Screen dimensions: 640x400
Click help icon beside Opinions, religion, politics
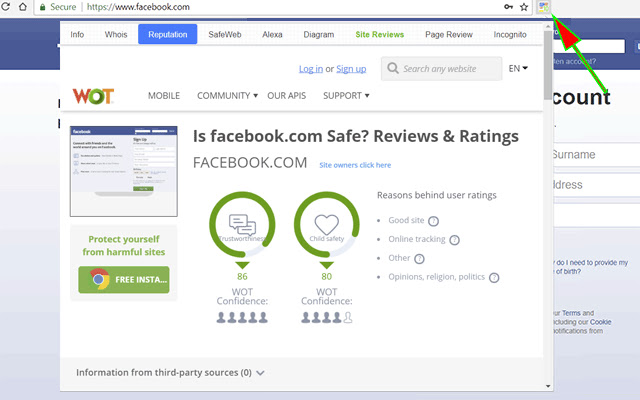494,278
